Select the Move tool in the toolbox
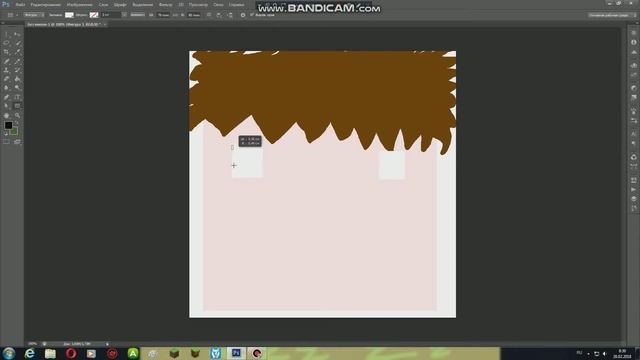 click(x=17, y=35)
